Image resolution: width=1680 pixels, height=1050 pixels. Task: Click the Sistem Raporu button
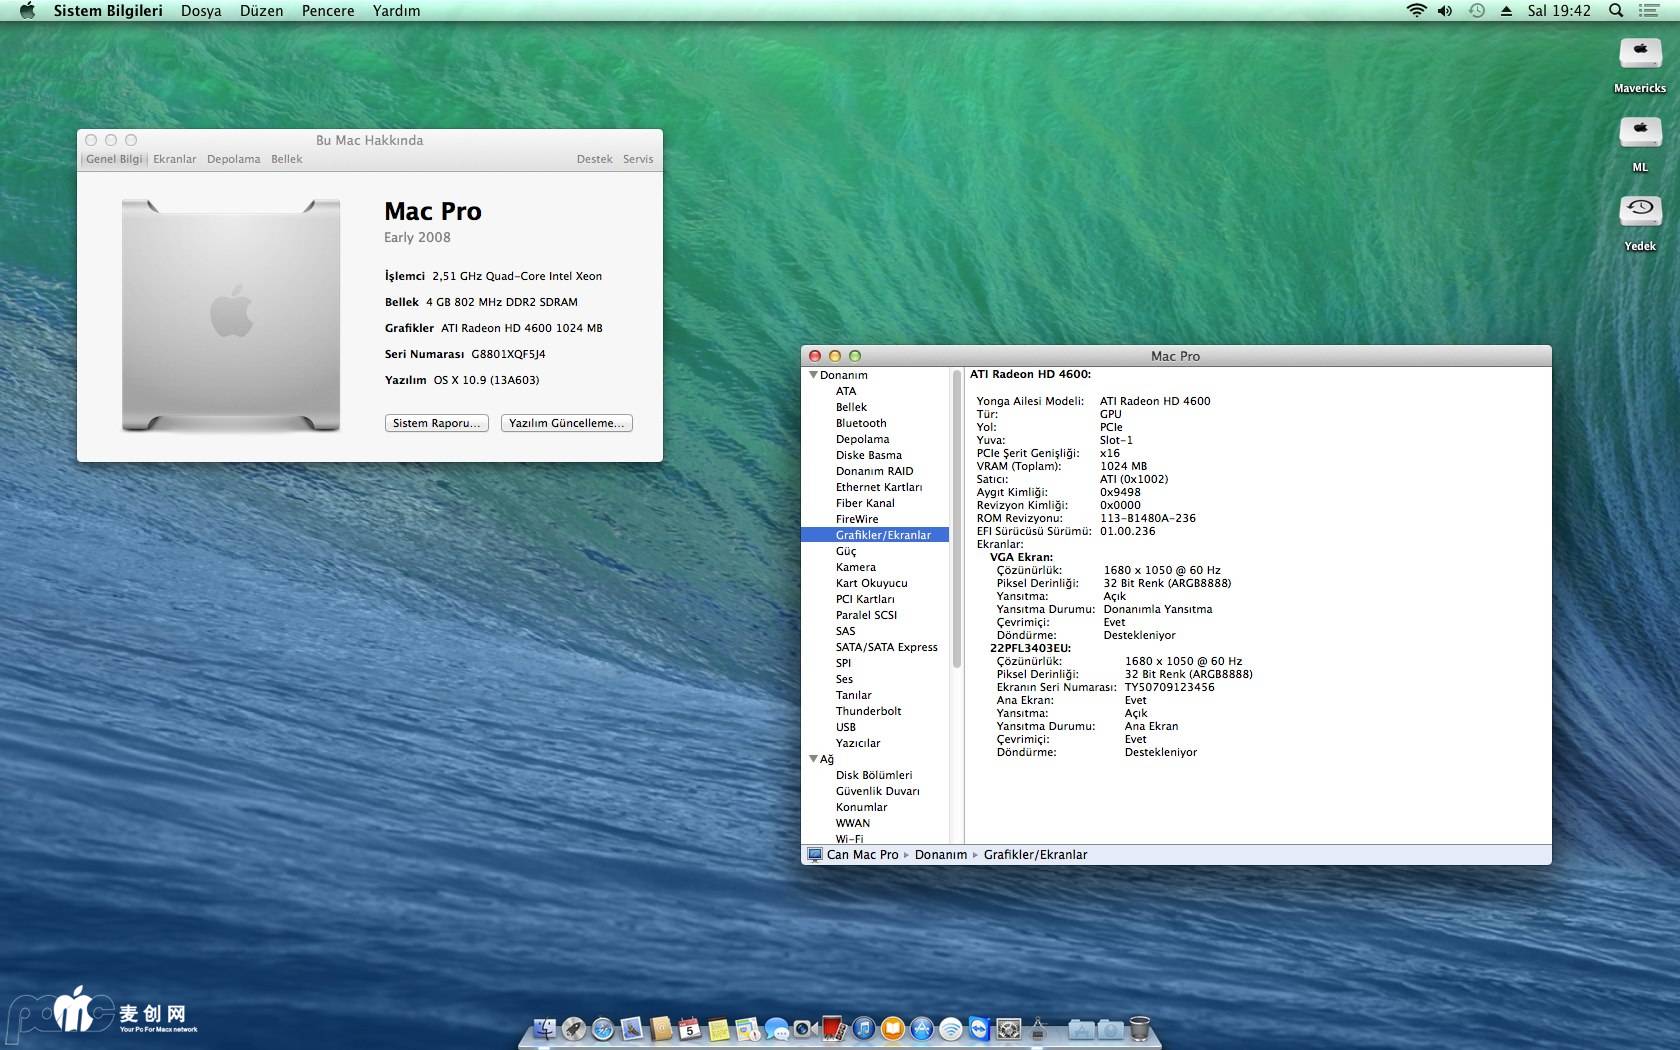click(x=436, y=423)
